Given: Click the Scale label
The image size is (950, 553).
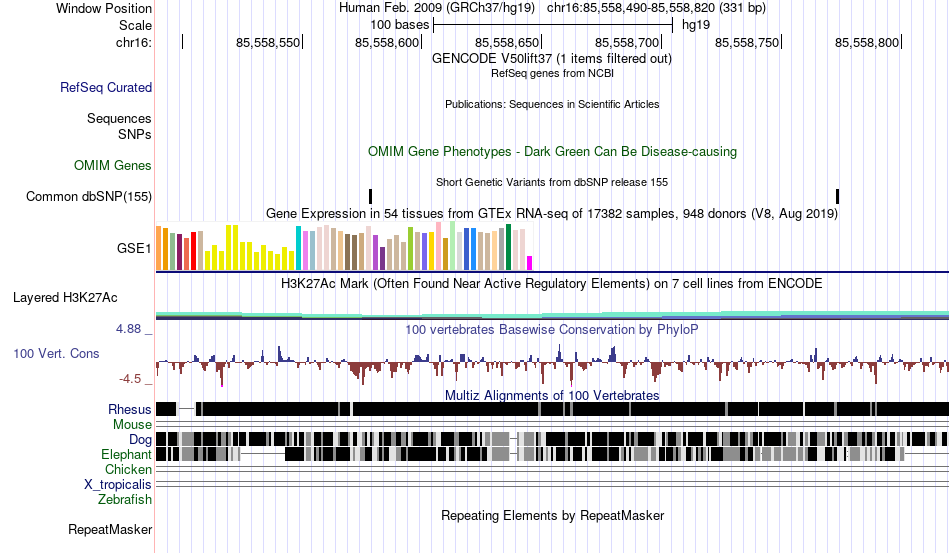Looking at the screenshot, I should (x=135, y=25).
